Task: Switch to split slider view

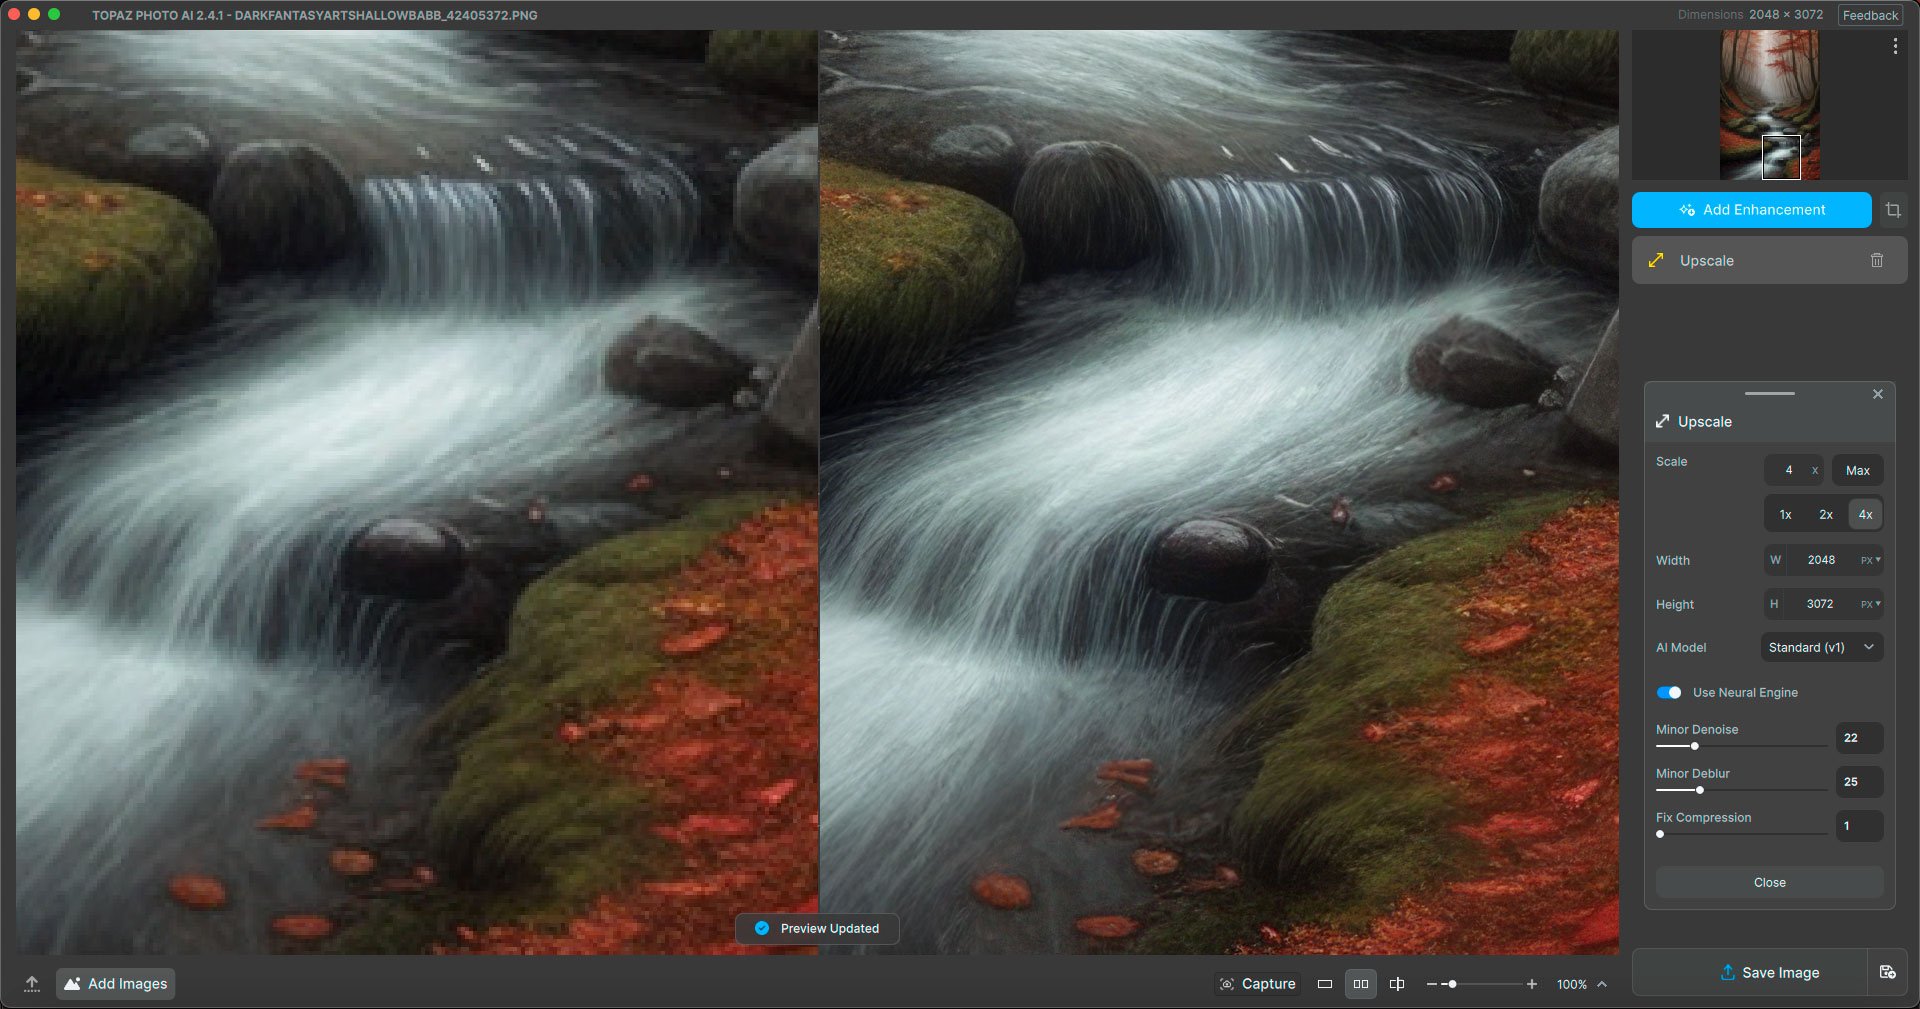Action: click(1397, 984)
